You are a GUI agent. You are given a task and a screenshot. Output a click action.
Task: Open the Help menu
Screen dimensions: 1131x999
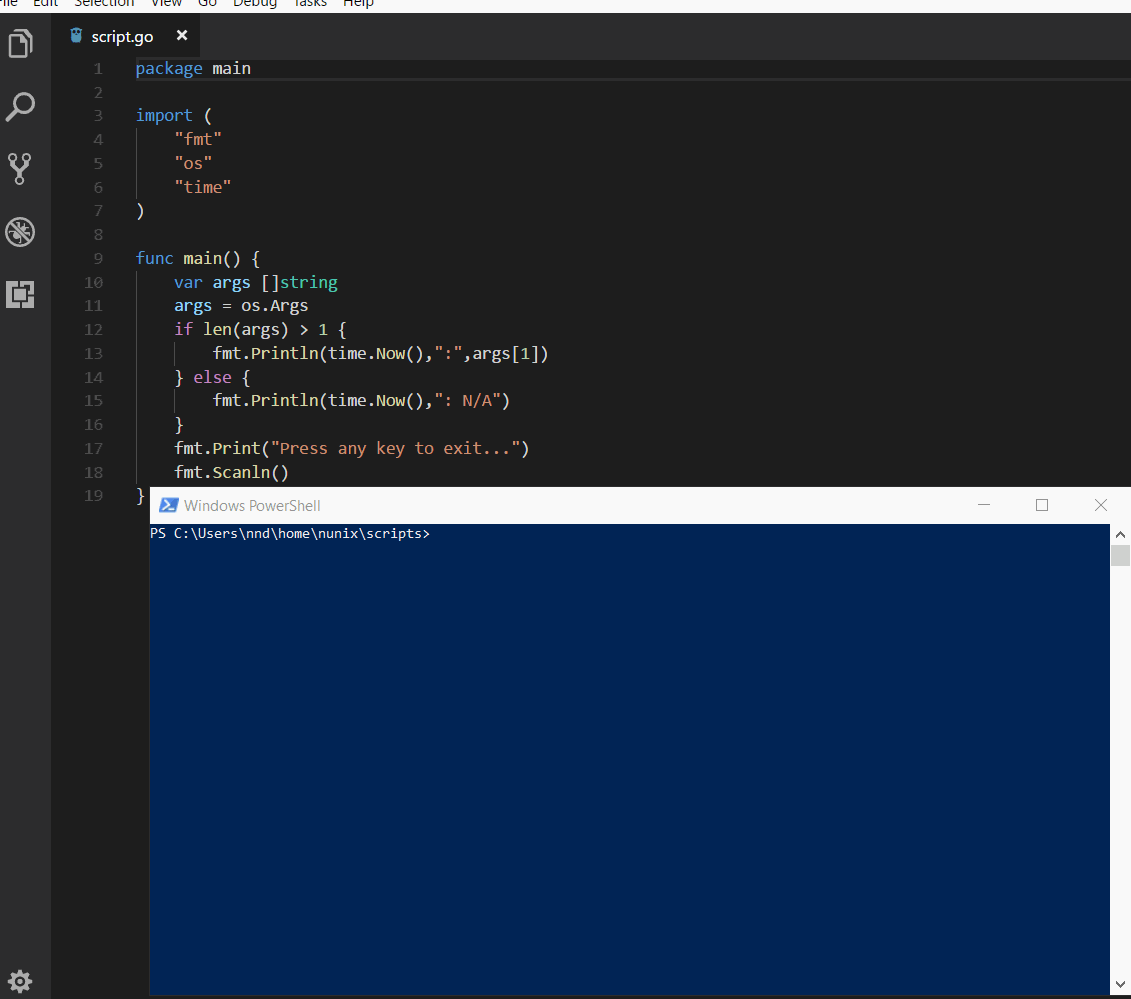[358, 4]
